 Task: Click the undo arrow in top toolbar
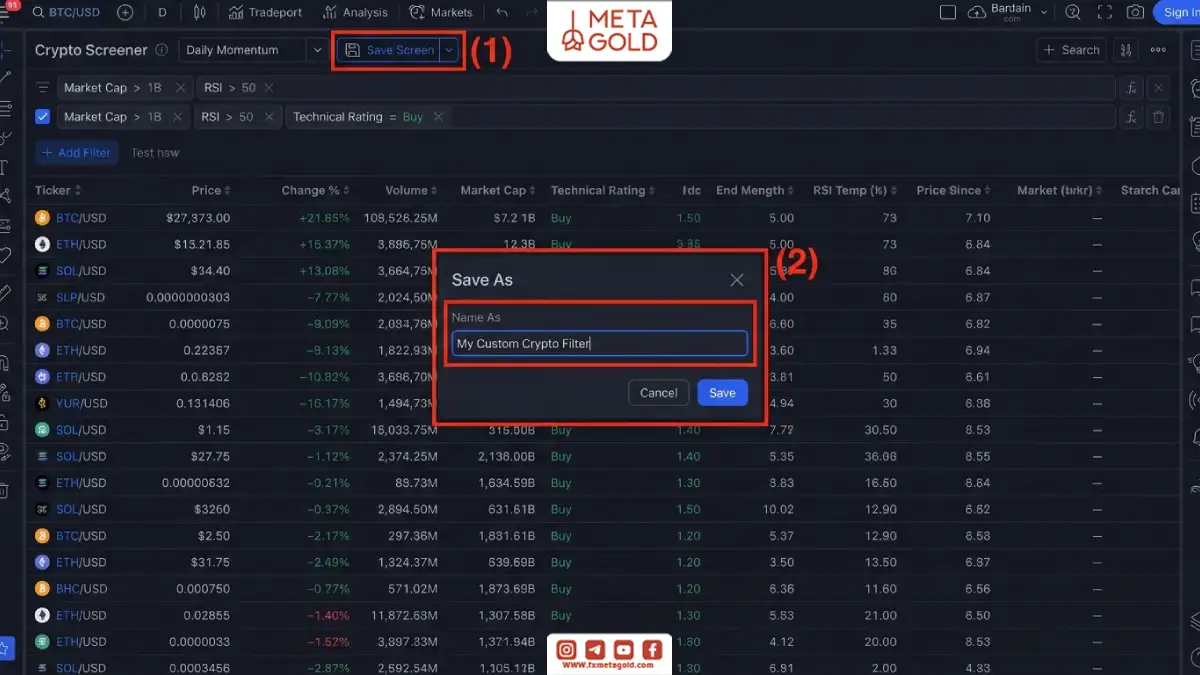502,13
